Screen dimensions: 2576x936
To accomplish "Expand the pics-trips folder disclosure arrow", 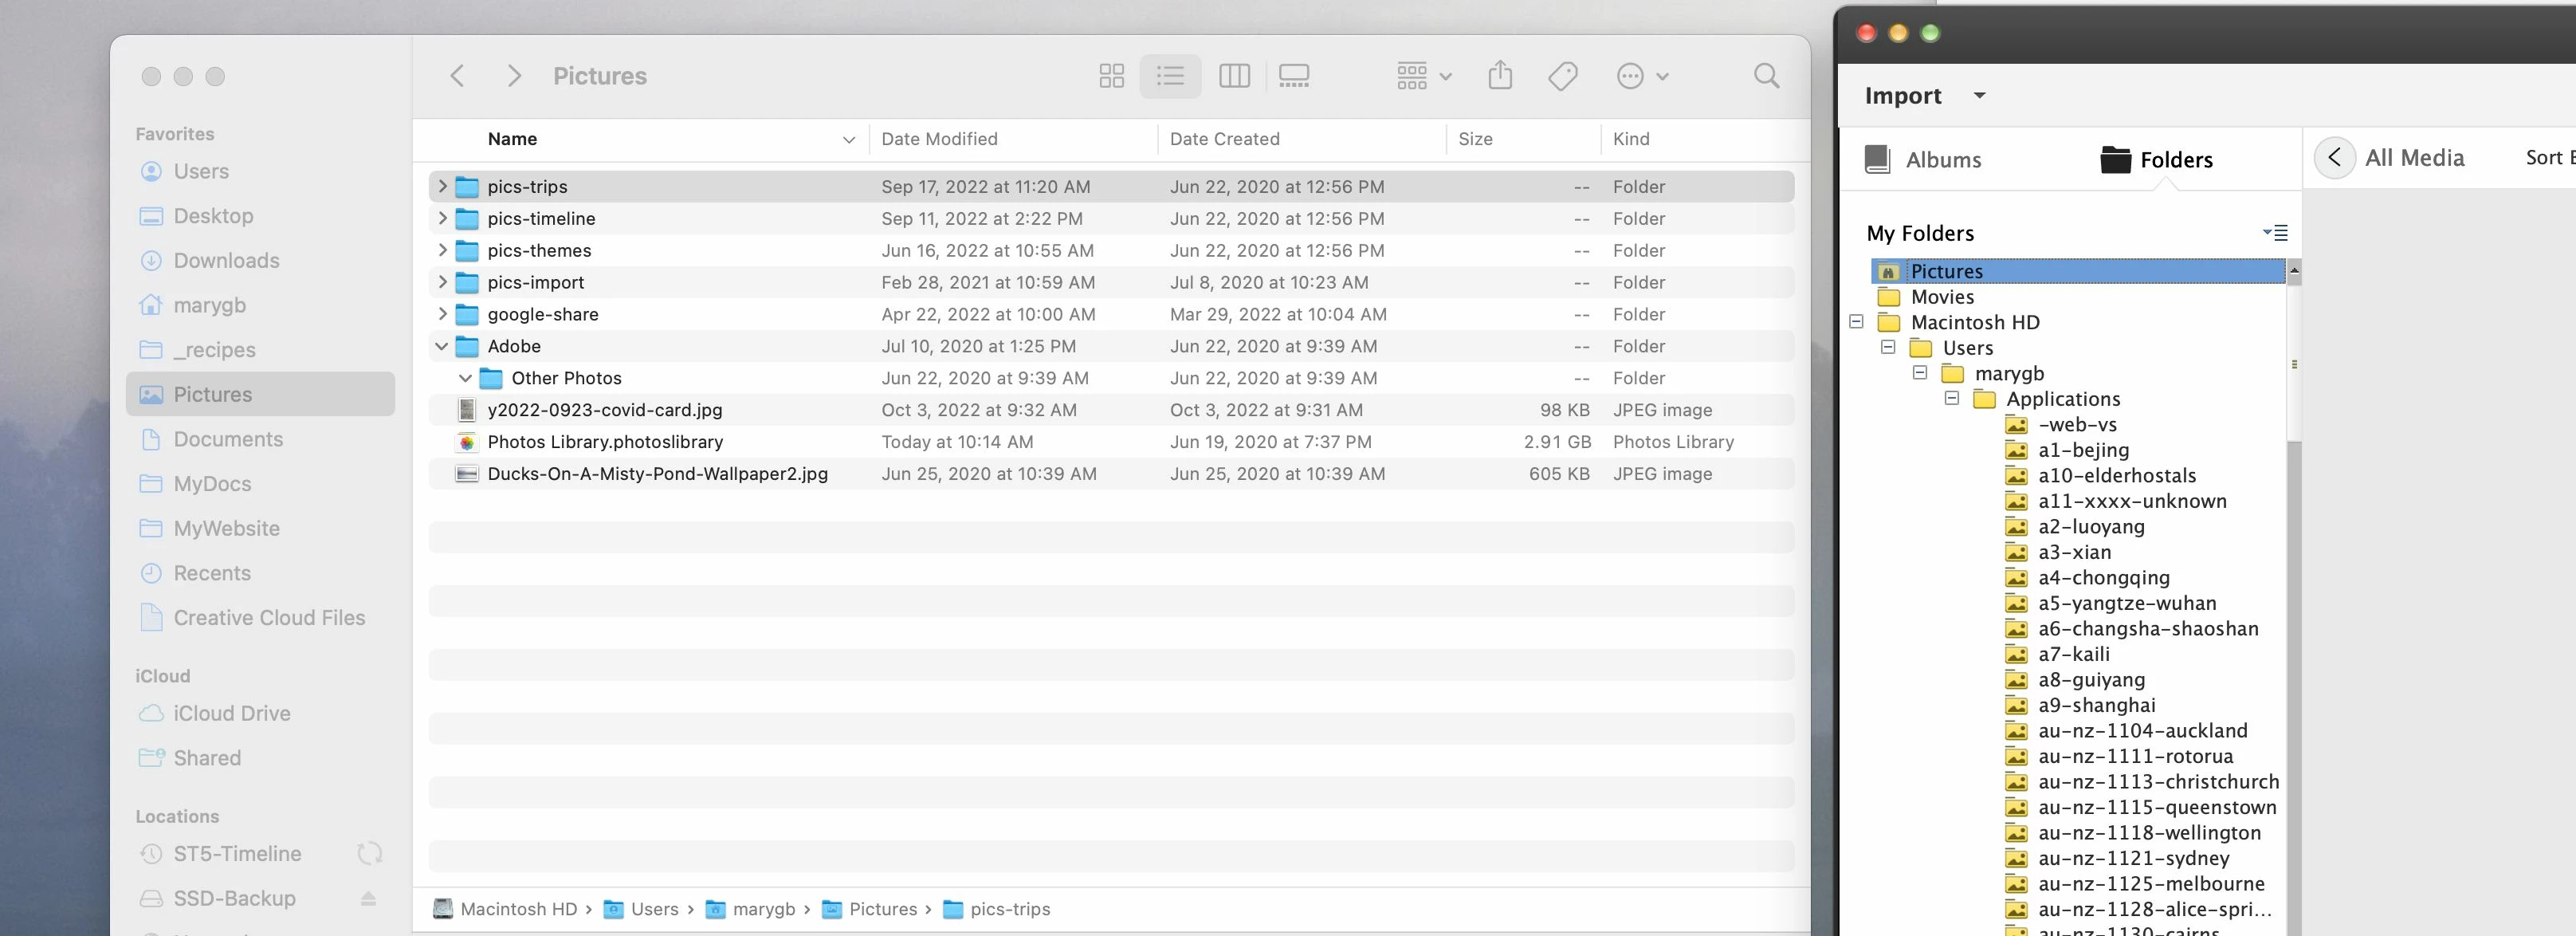I will click(x=442, y=186).
